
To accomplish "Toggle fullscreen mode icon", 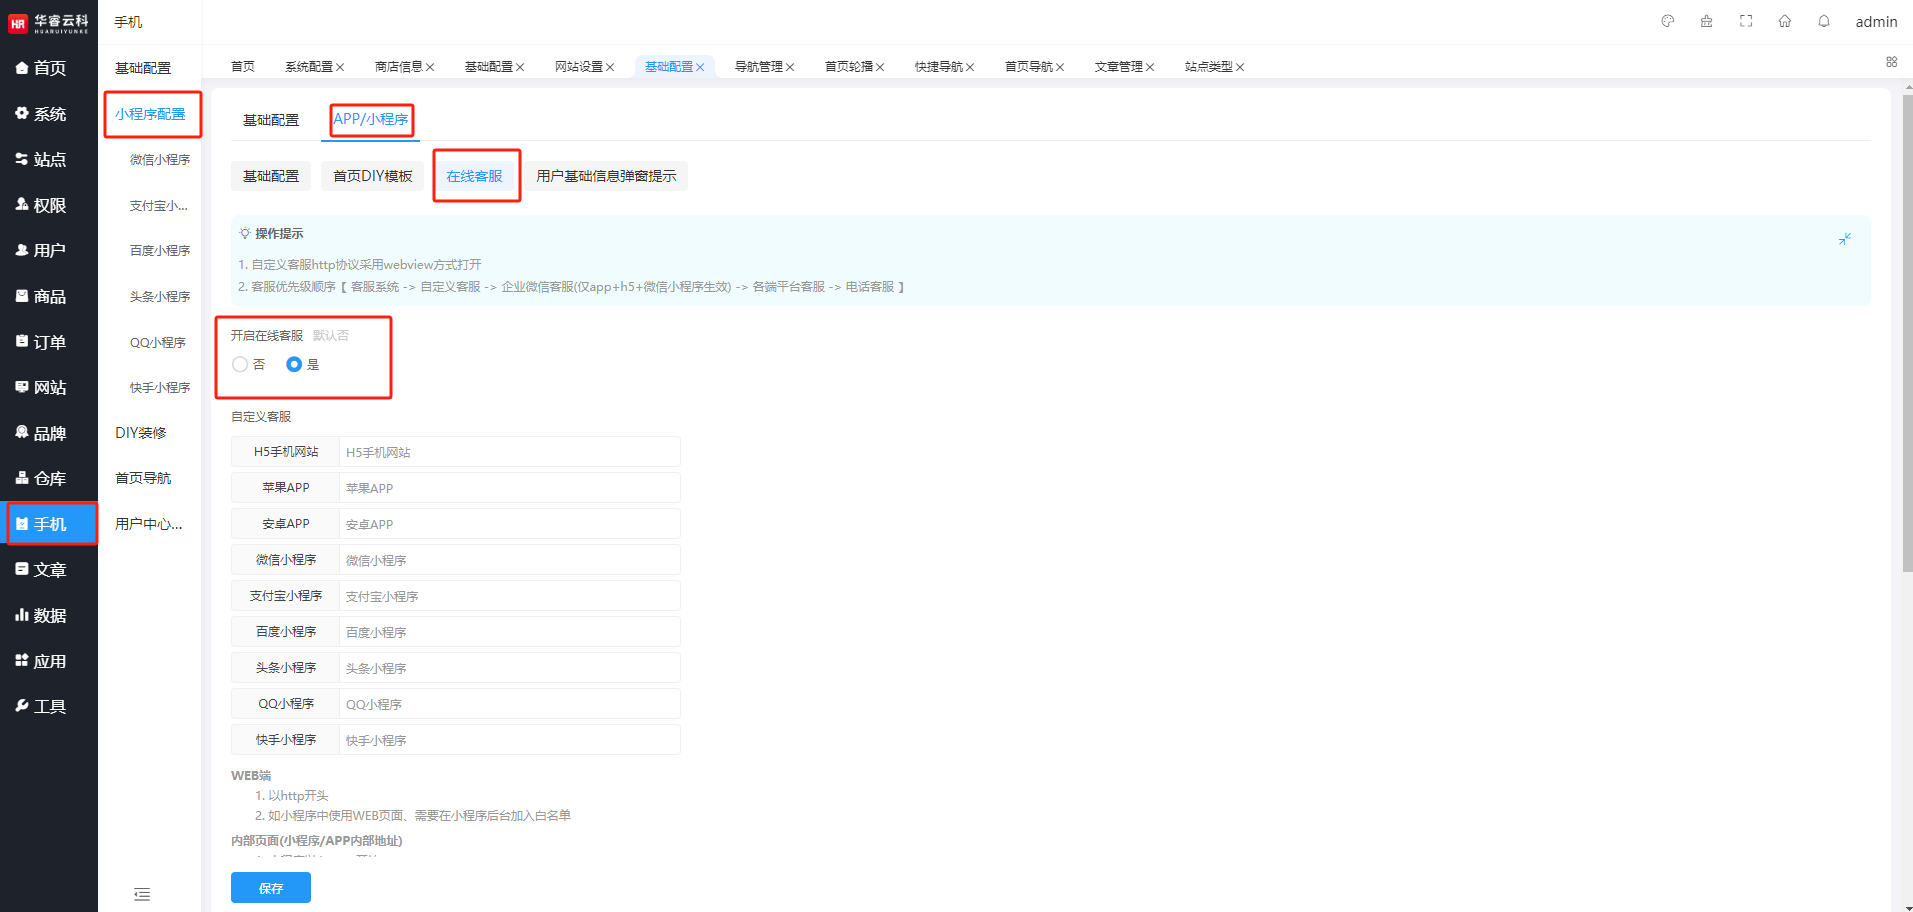I will (x=1746, y=21).
